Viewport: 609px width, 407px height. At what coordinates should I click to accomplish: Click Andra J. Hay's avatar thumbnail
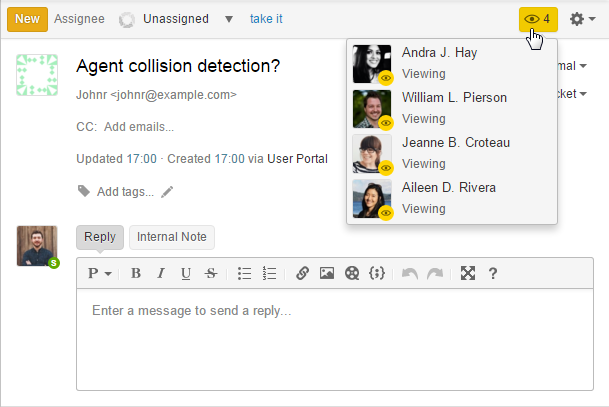pyautogui.click(x=372, y=64)
